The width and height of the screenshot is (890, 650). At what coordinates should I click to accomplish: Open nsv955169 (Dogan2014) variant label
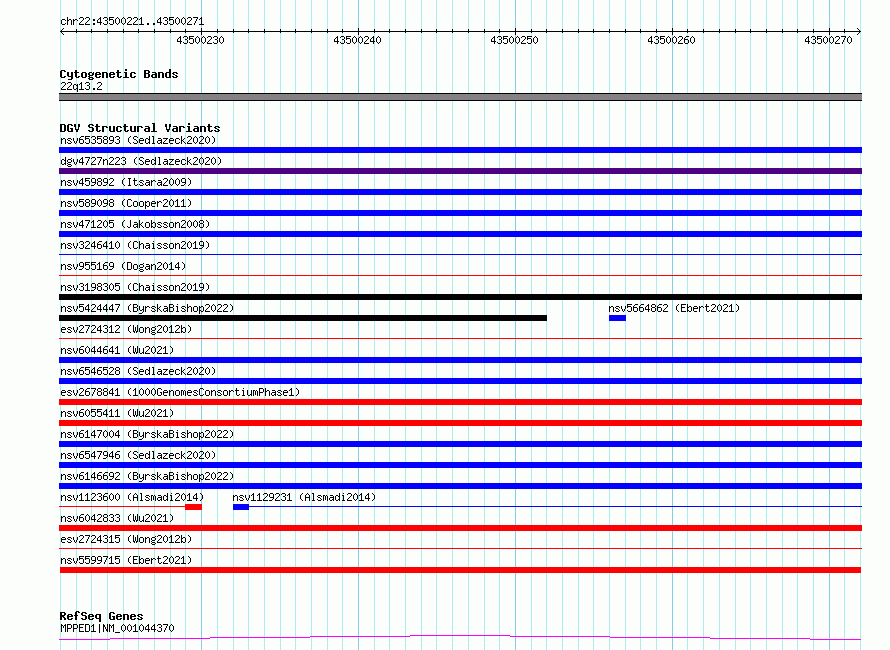tap(123, 266)
